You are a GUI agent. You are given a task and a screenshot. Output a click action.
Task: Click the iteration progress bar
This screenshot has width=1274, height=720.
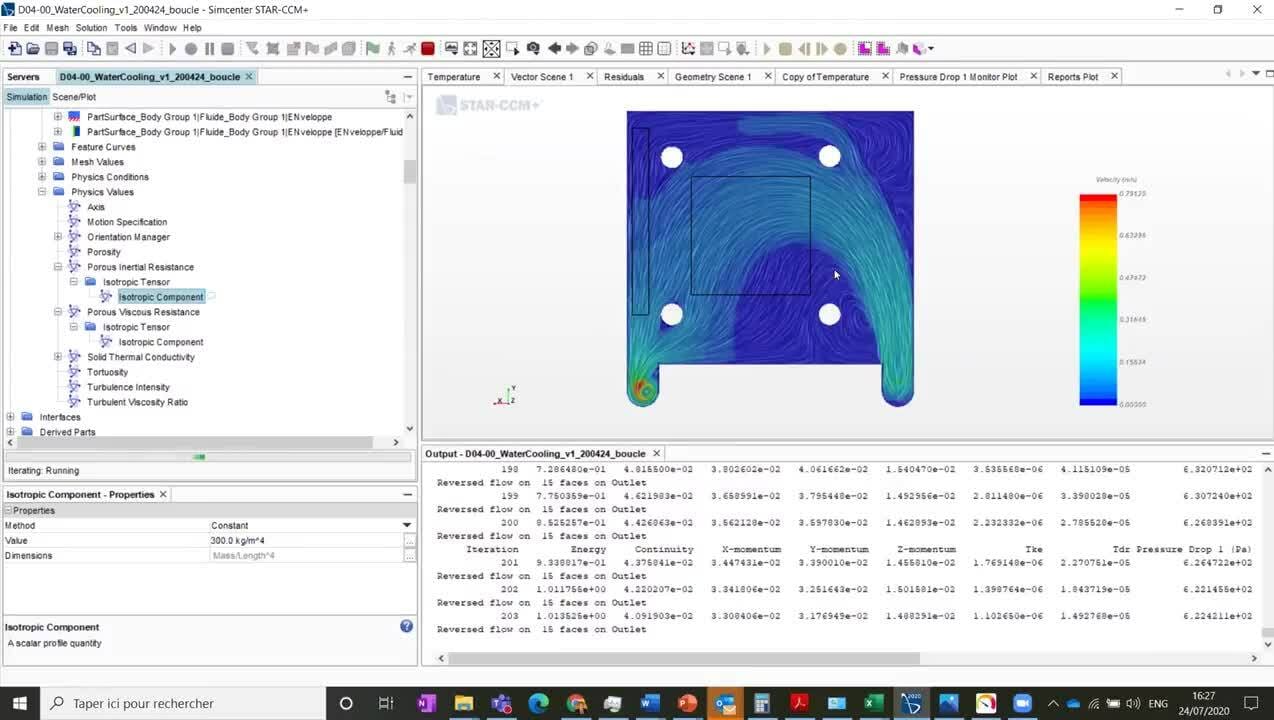[209, 457]
